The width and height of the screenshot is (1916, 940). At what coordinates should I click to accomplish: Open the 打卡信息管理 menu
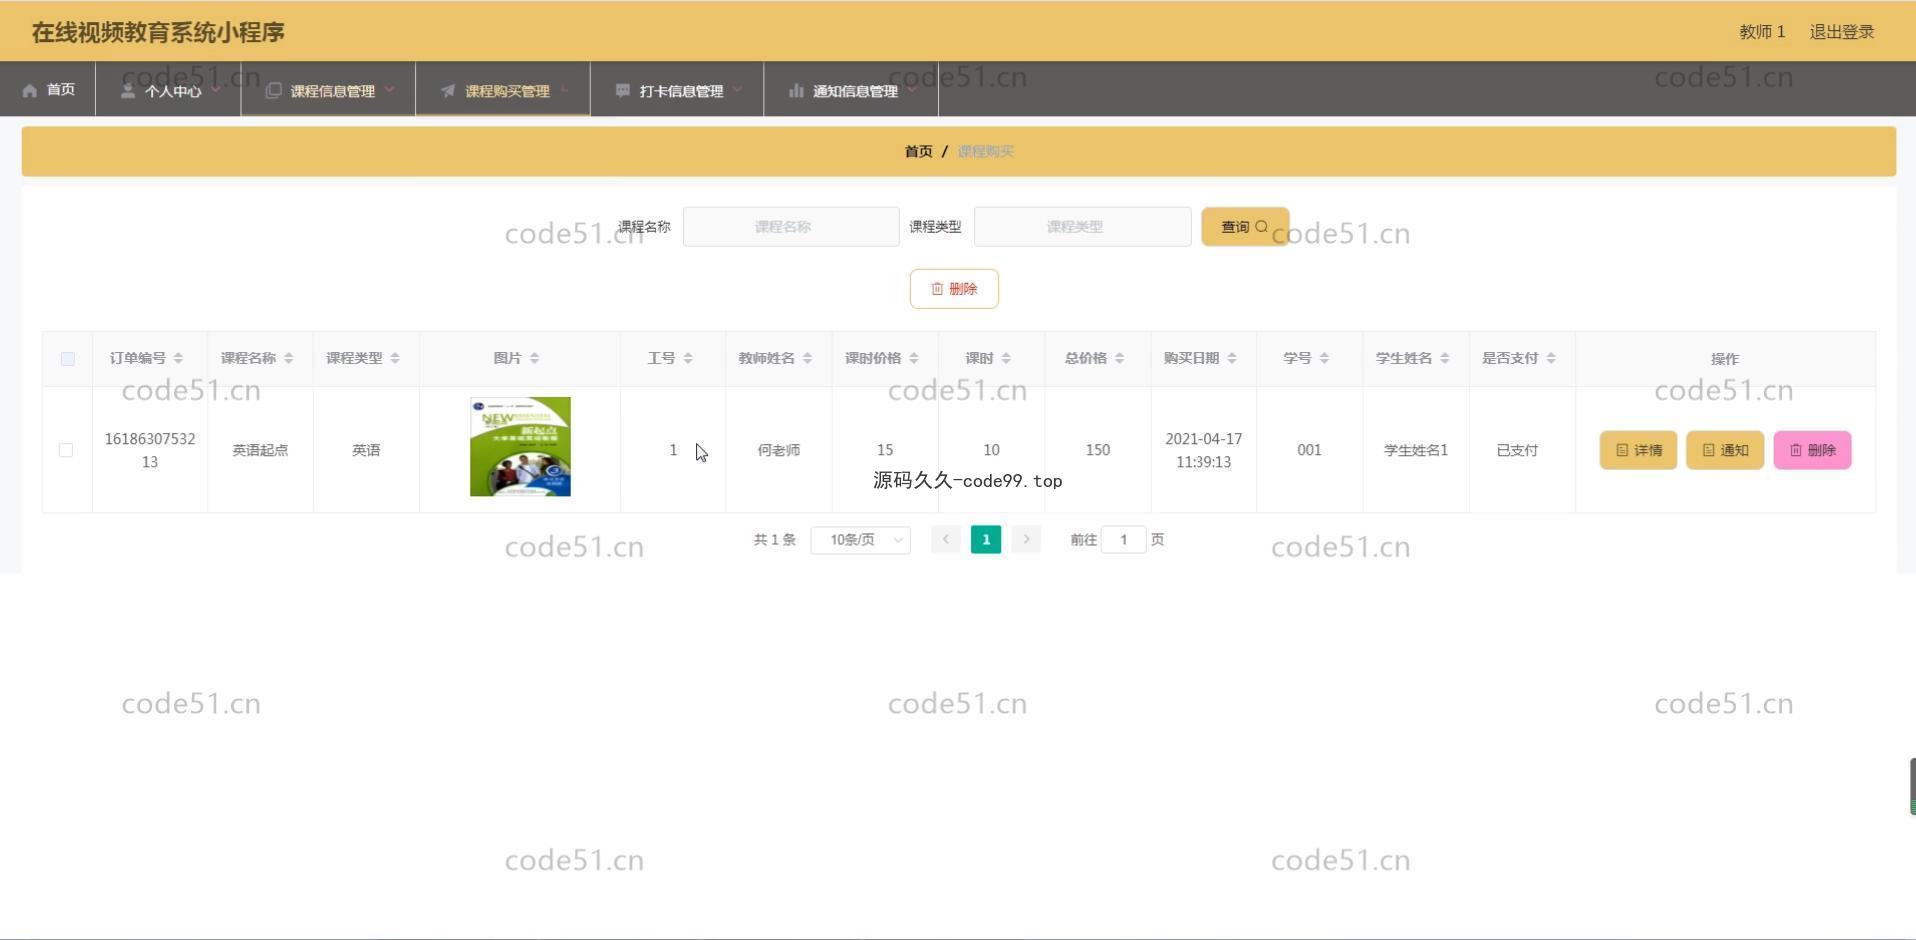[x=677, y=89]
